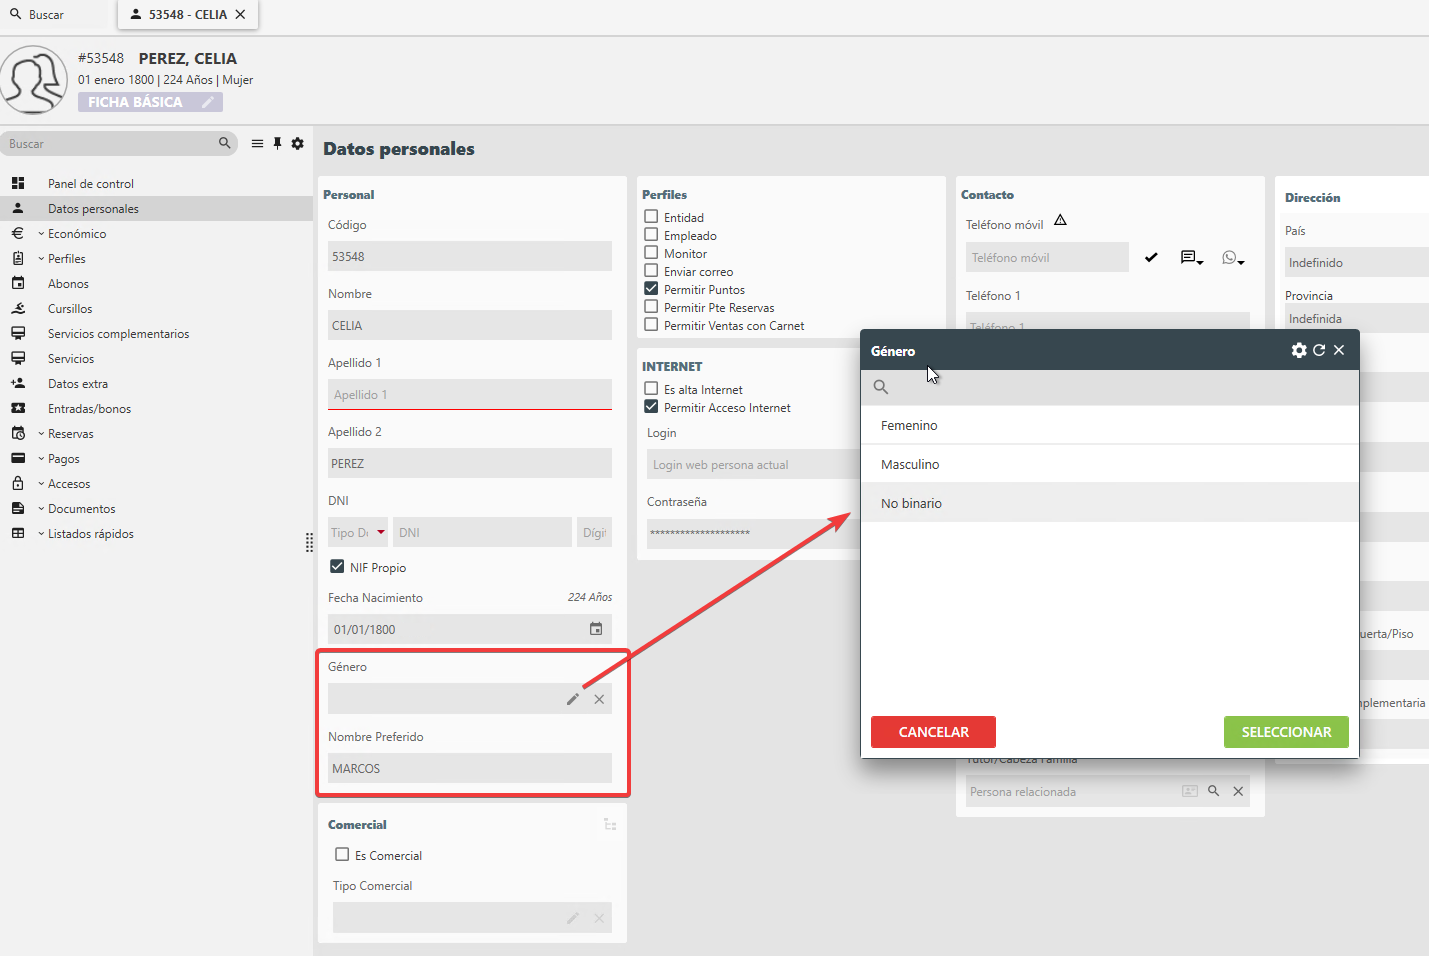
Task: Open the WhatsApp dropdown icon
Action: pos(1233,258)
